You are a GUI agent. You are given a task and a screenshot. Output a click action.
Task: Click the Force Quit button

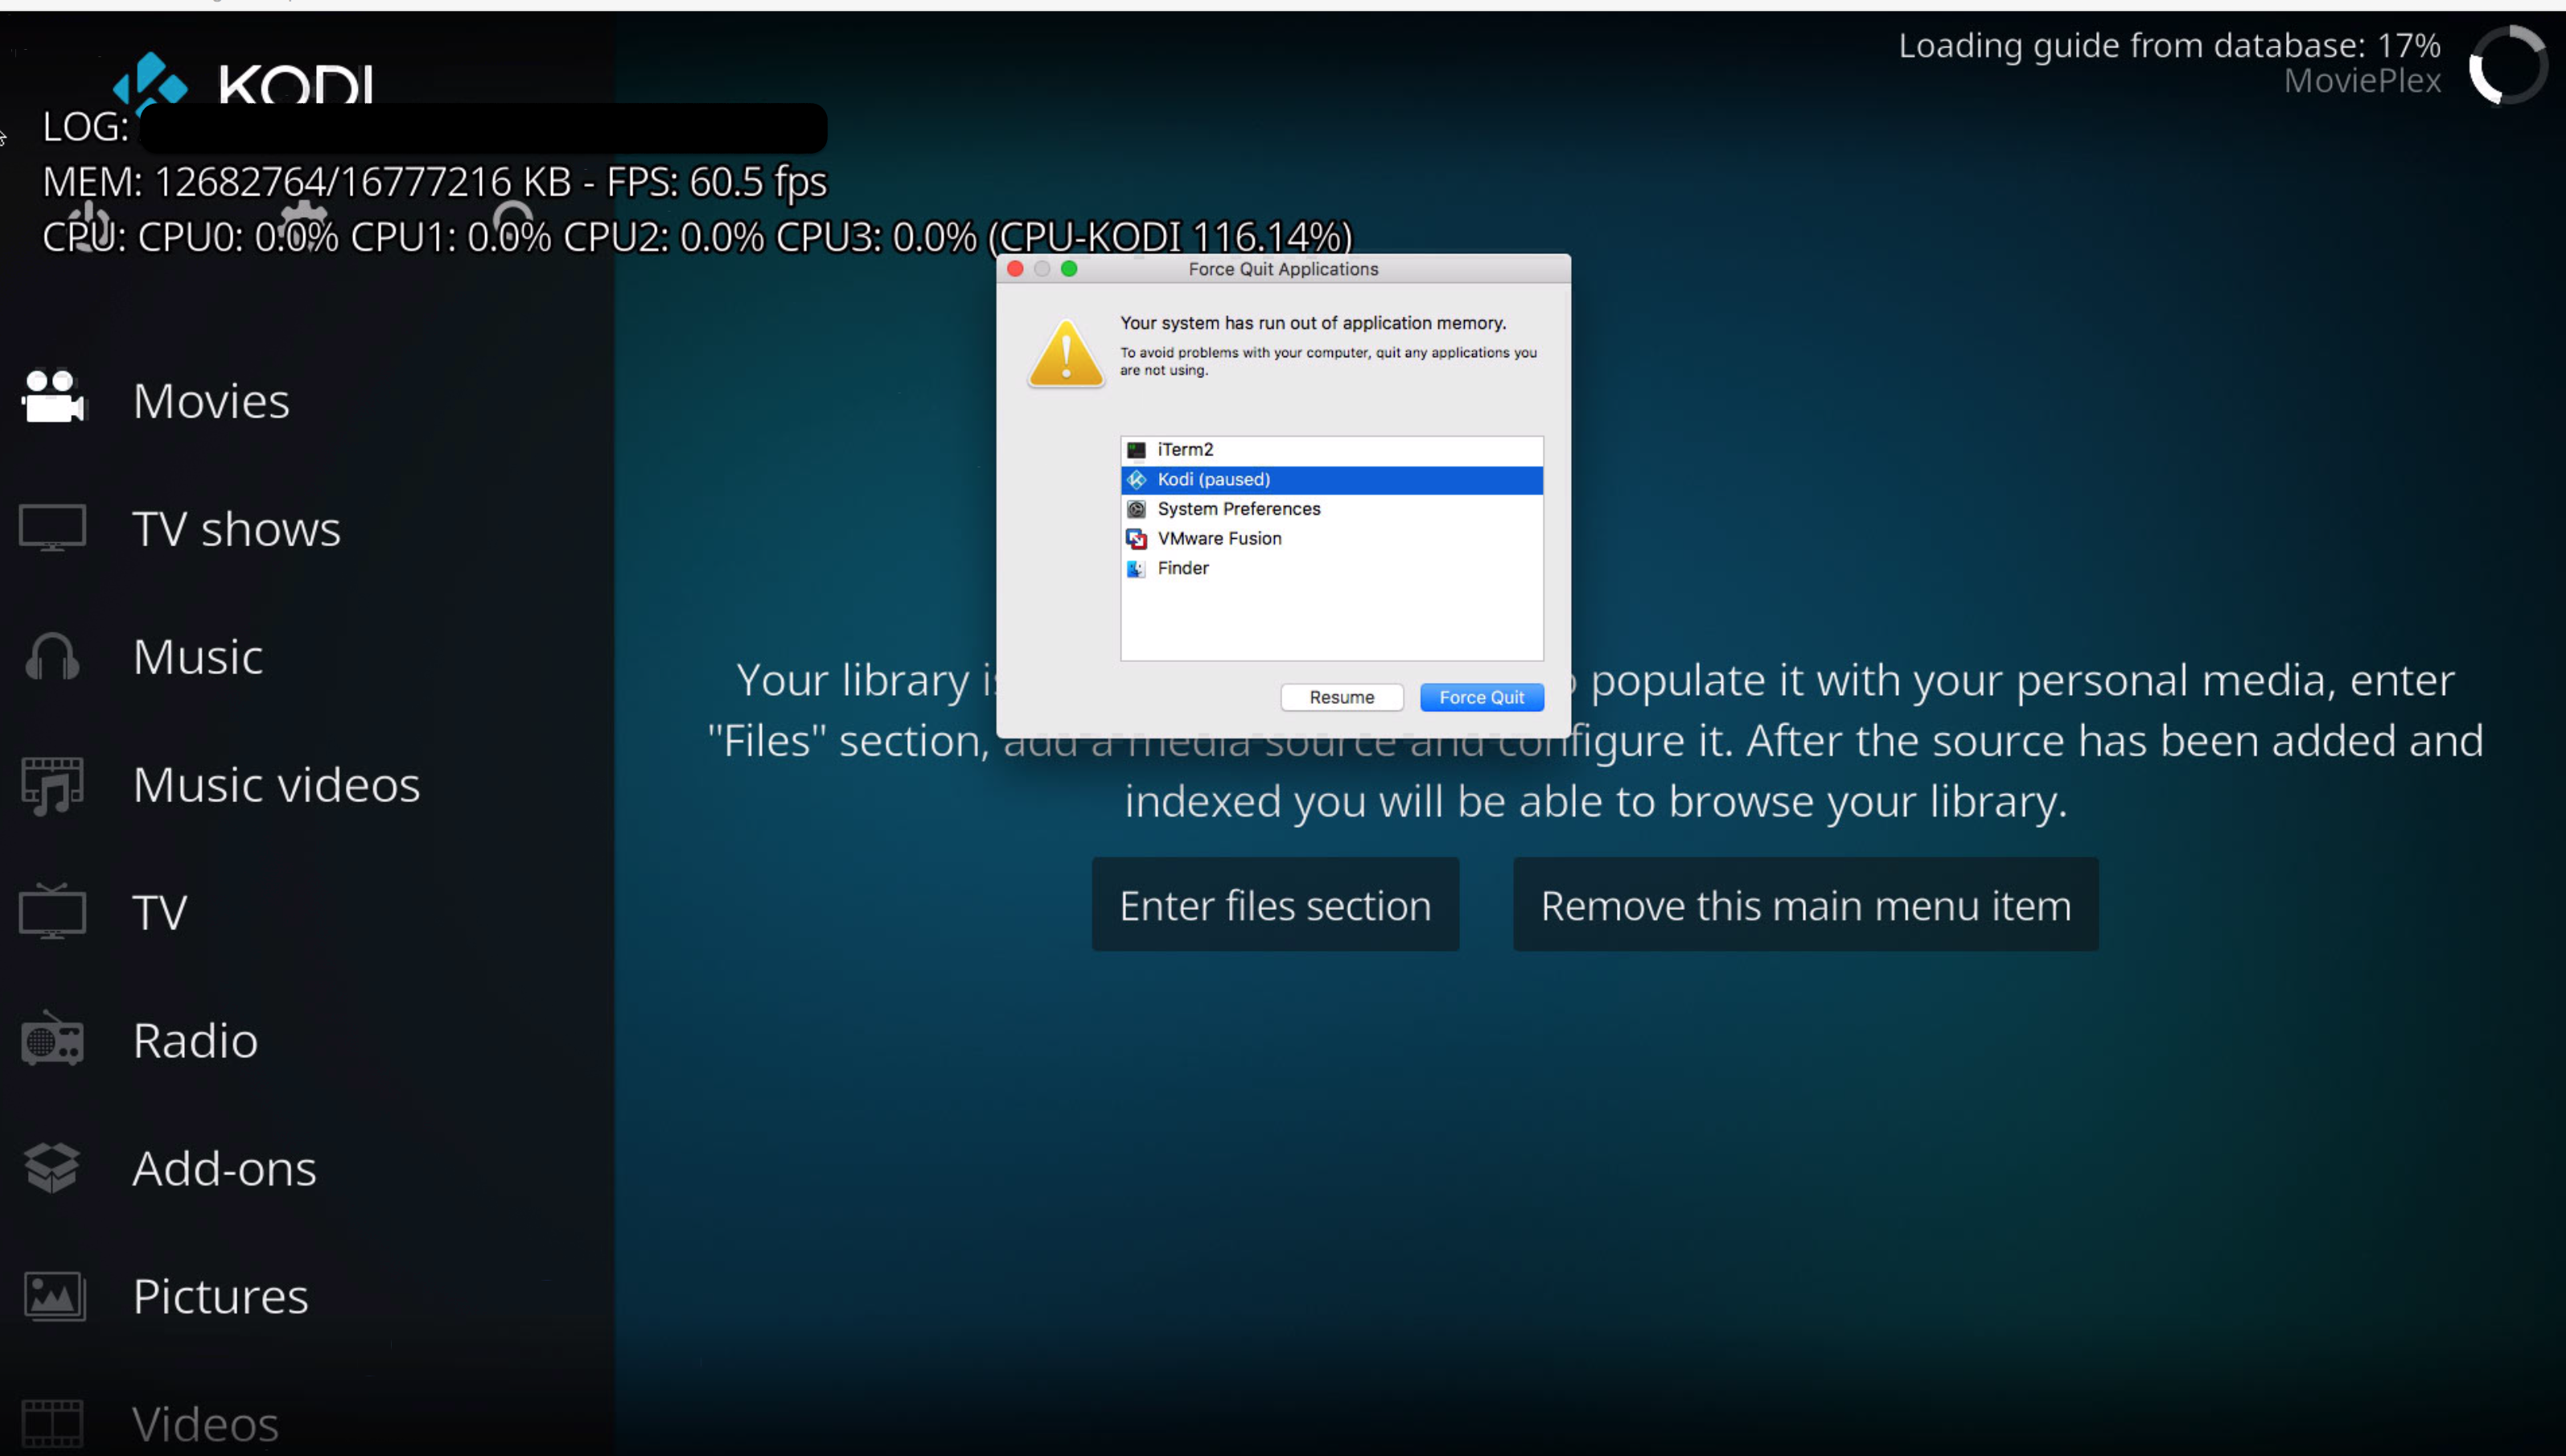coord(1481,697)
